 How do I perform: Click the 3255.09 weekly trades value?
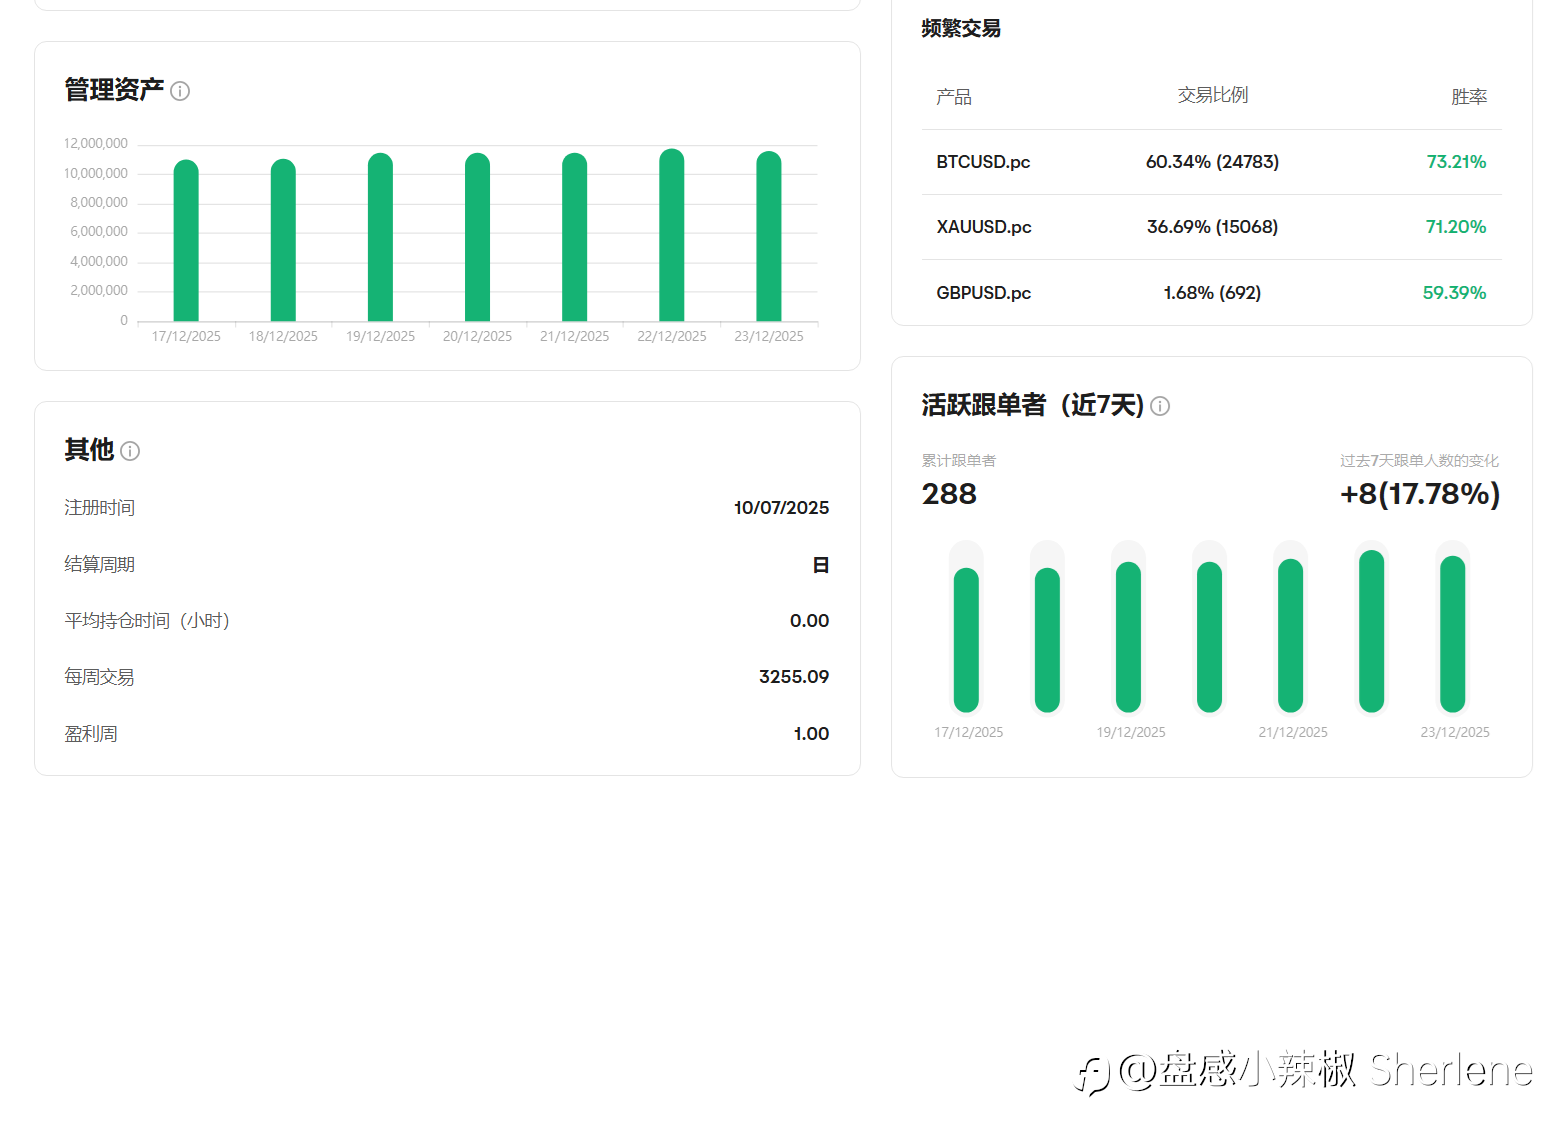[794, 677]
